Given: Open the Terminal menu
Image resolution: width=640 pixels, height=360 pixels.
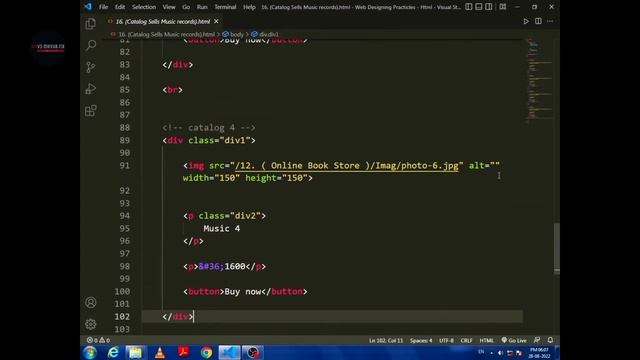Looking at the screenshot, I should (x=225, y=7).
